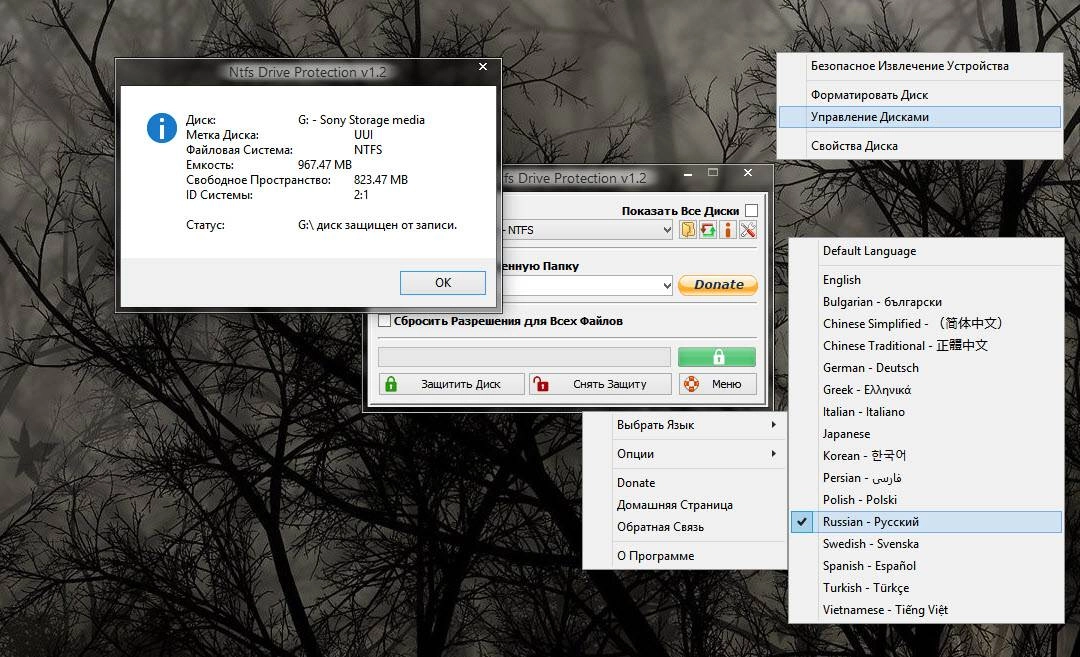Click the 'NTFS' file system value in dialog
The image size is (1080, 657).
(368, 150)
